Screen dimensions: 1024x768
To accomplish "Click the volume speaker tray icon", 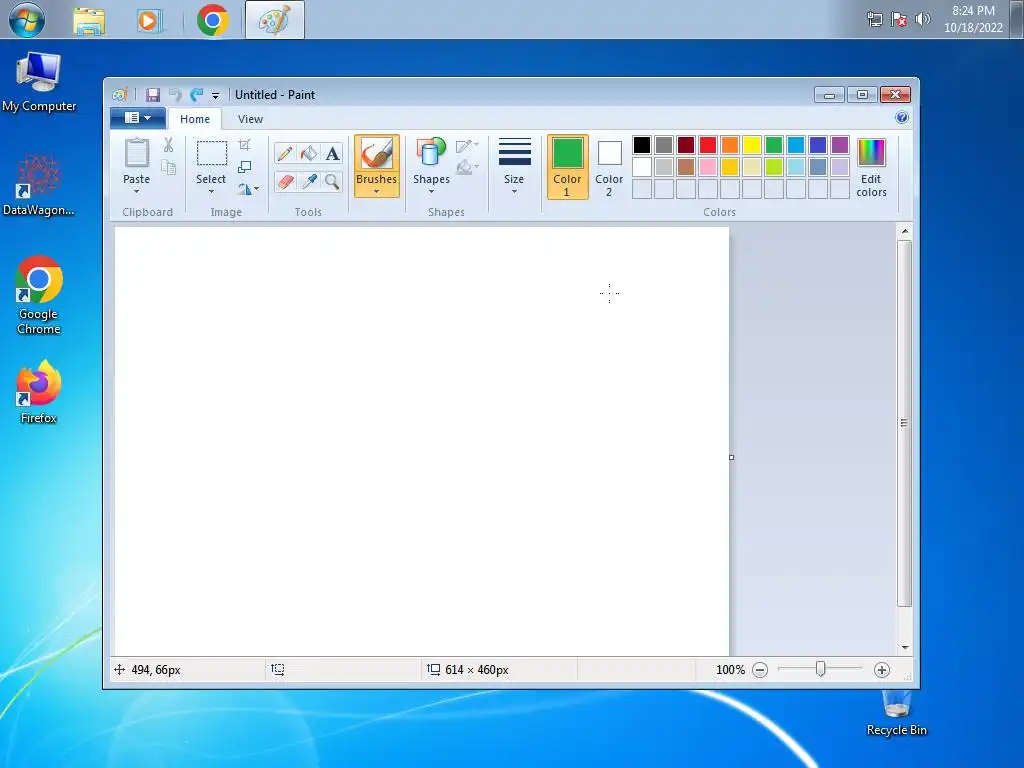I will click(x=922, y=20).
